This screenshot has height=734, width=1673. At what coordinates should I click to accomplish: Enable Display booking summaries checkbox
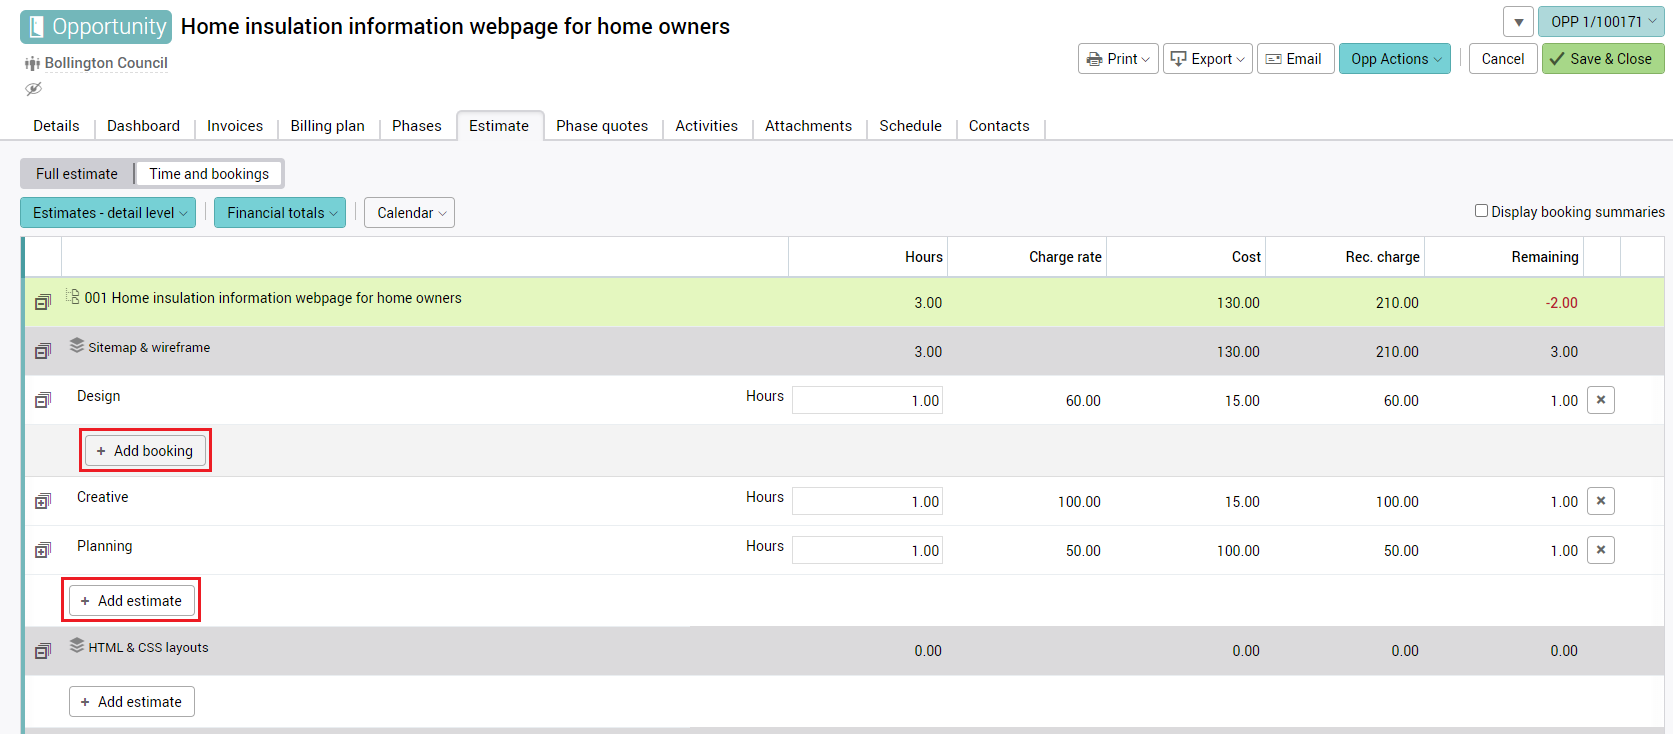click(1481, 211)
